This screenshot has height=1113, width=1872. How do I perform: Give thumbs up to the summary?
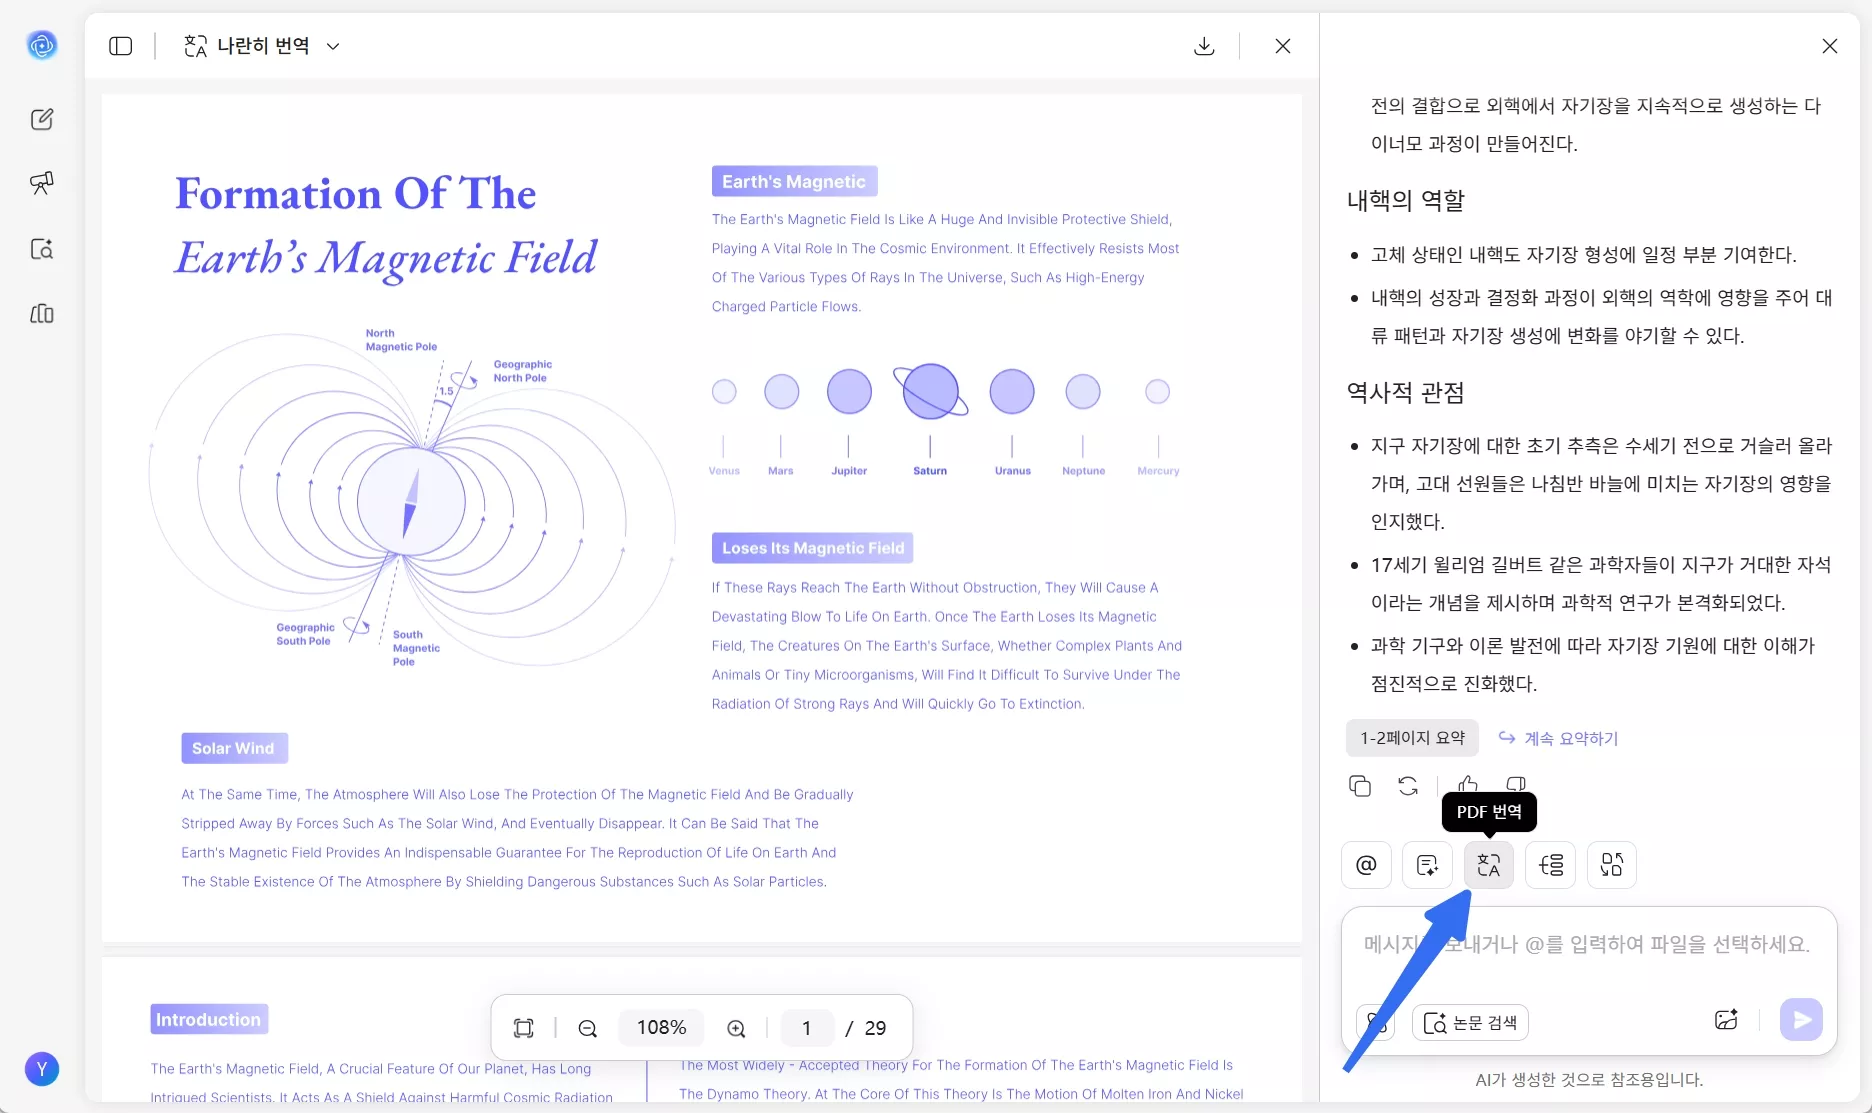point(1467,784)
